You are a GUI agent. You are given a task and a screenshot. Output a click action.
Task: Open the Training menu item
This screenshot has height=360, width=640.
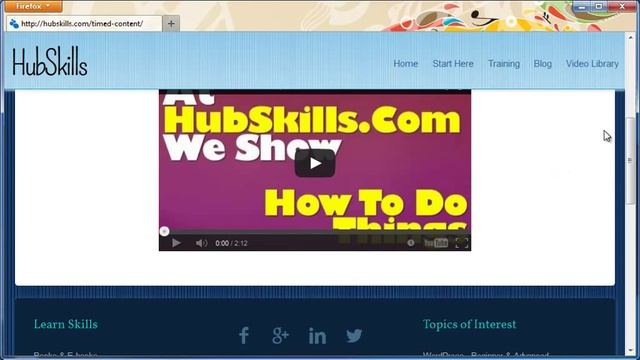click(504, 64)
